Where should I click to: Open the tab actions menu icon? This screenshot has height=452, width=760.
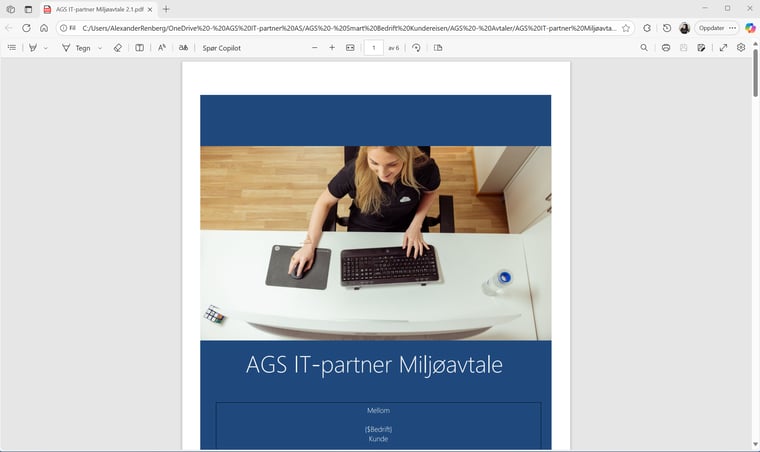[28, 9]
